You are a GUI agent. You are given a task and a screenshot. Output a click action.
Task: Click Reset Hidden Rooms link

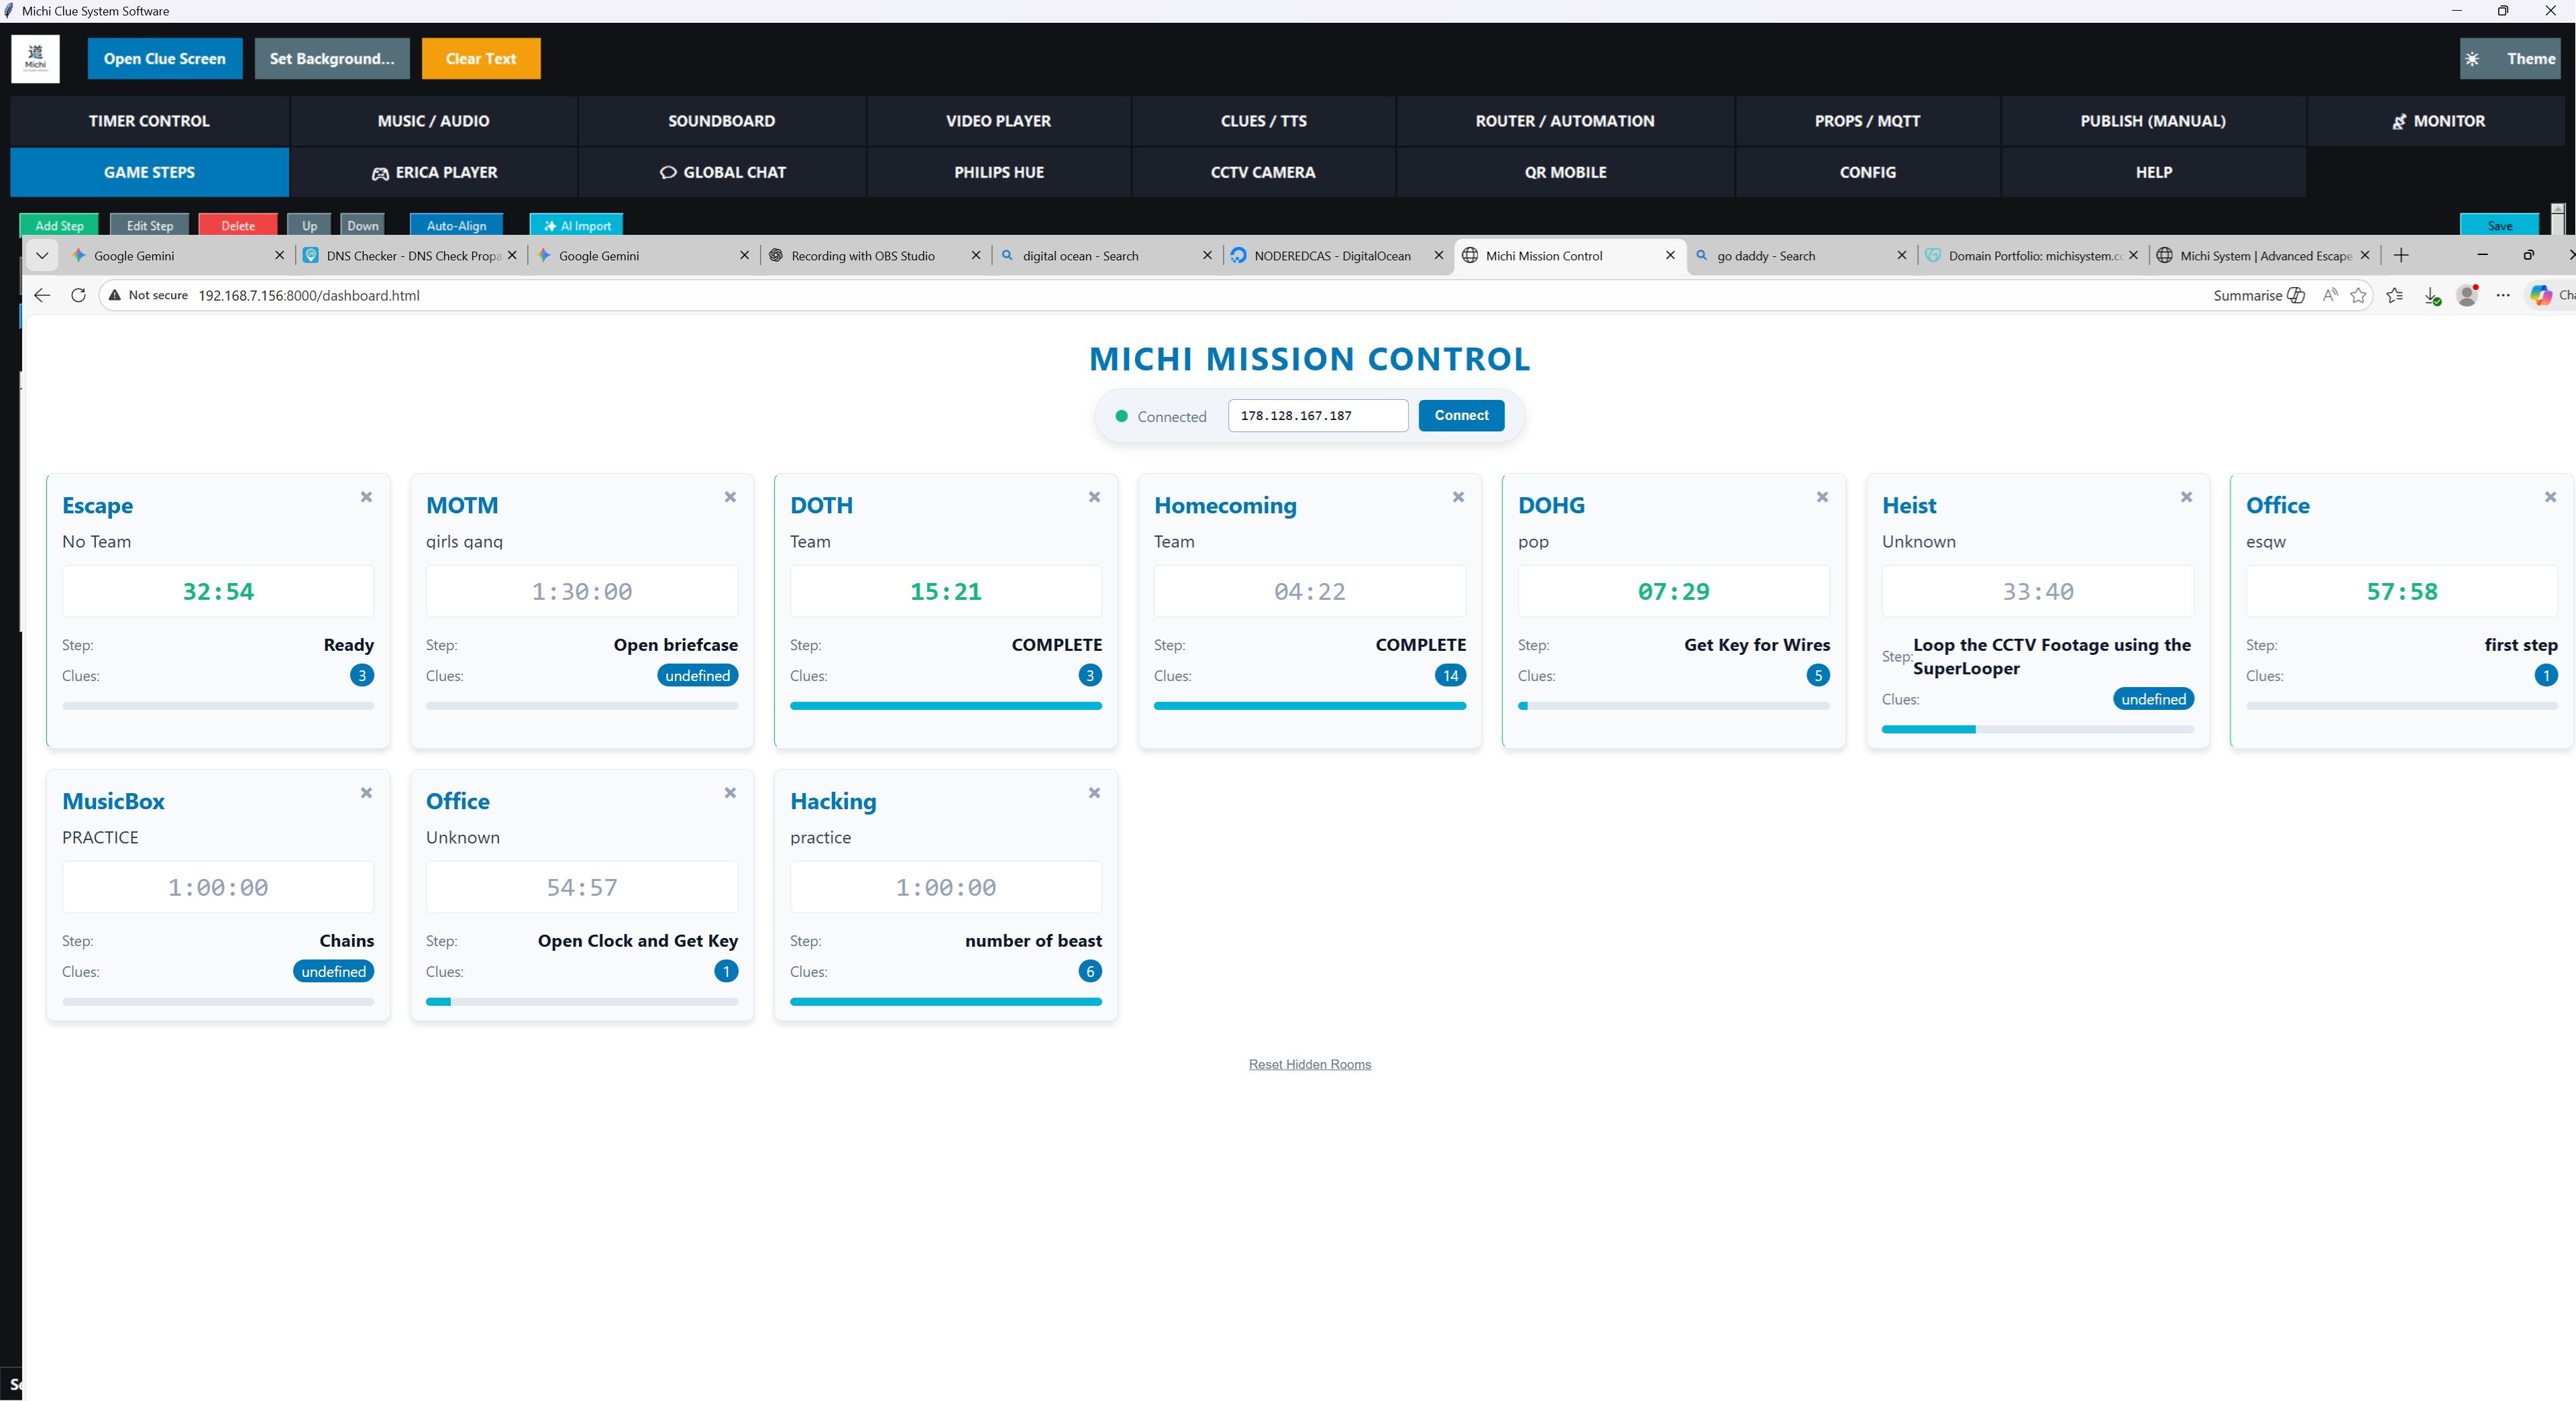(1309, 1064)
